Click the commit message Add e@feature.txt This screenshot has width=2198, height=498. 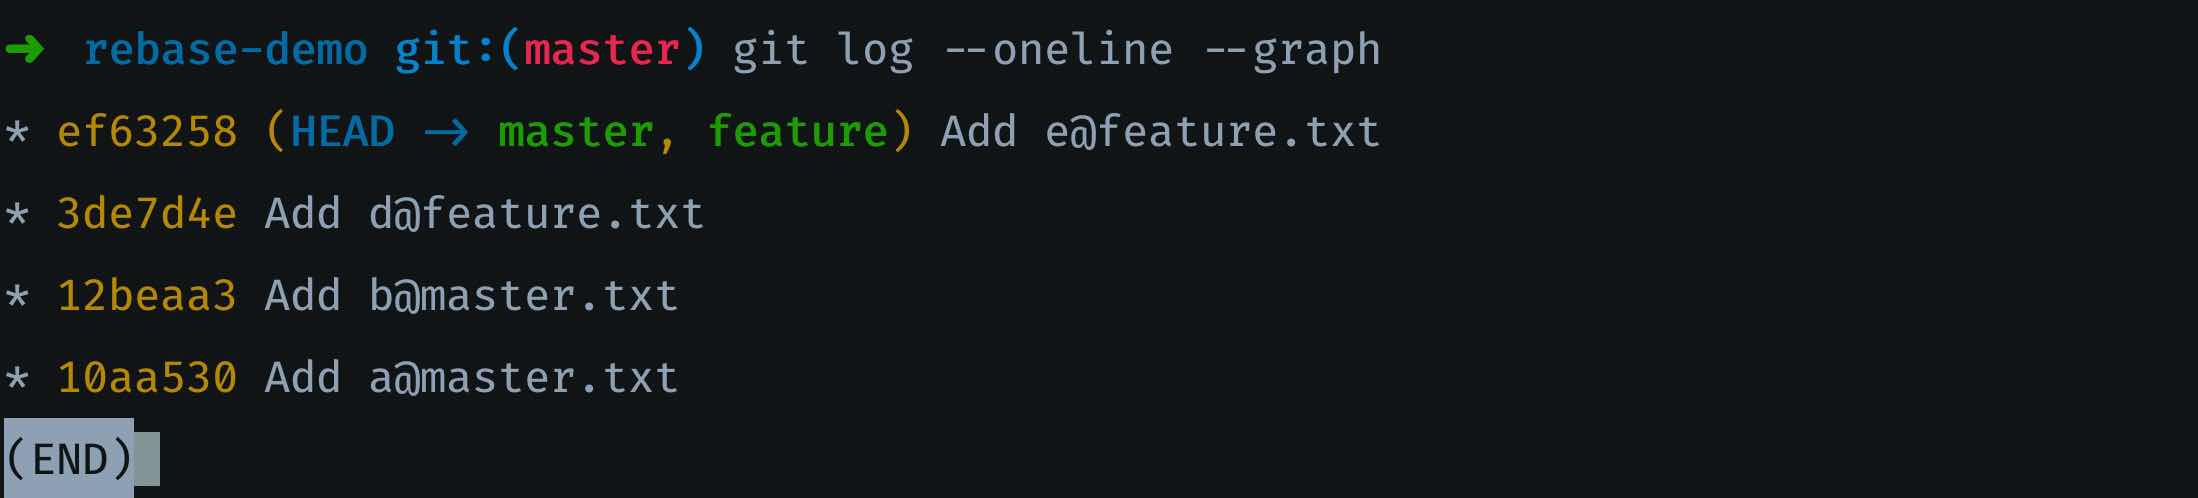click(x=1161, y=132)
